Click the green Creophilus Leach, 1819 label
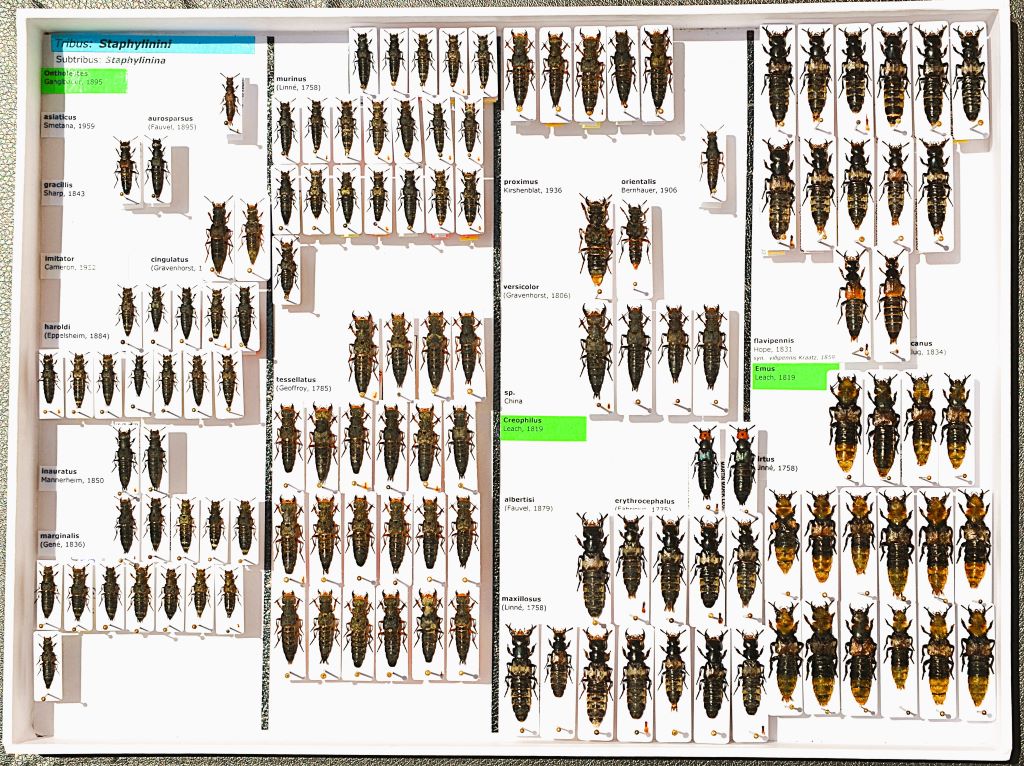Image resolution: width=1024 pixels, height=766 pixels. coord(543,428)
